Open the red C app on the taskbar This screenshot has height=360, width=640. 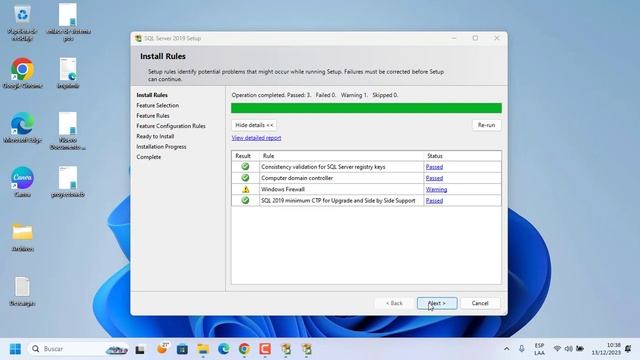click(265, 349)
